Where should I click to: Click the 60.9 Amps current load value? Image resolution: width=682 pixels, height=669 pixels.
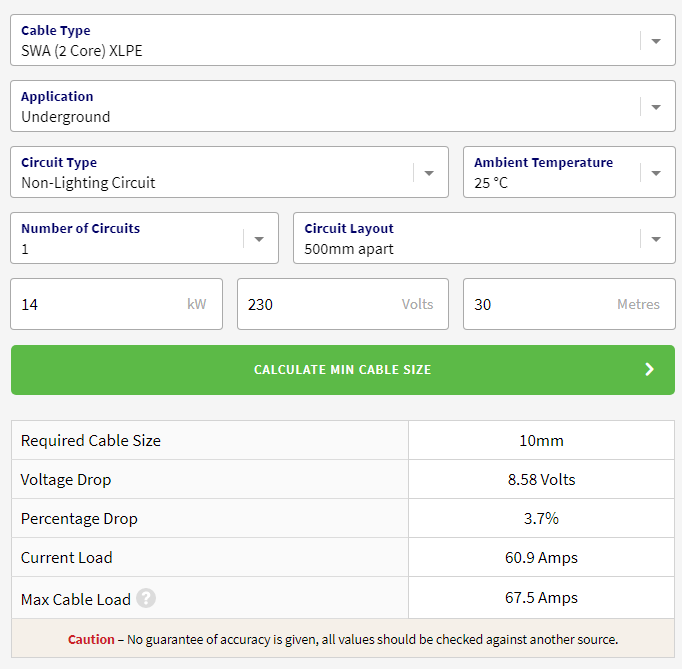pos(541,558)
